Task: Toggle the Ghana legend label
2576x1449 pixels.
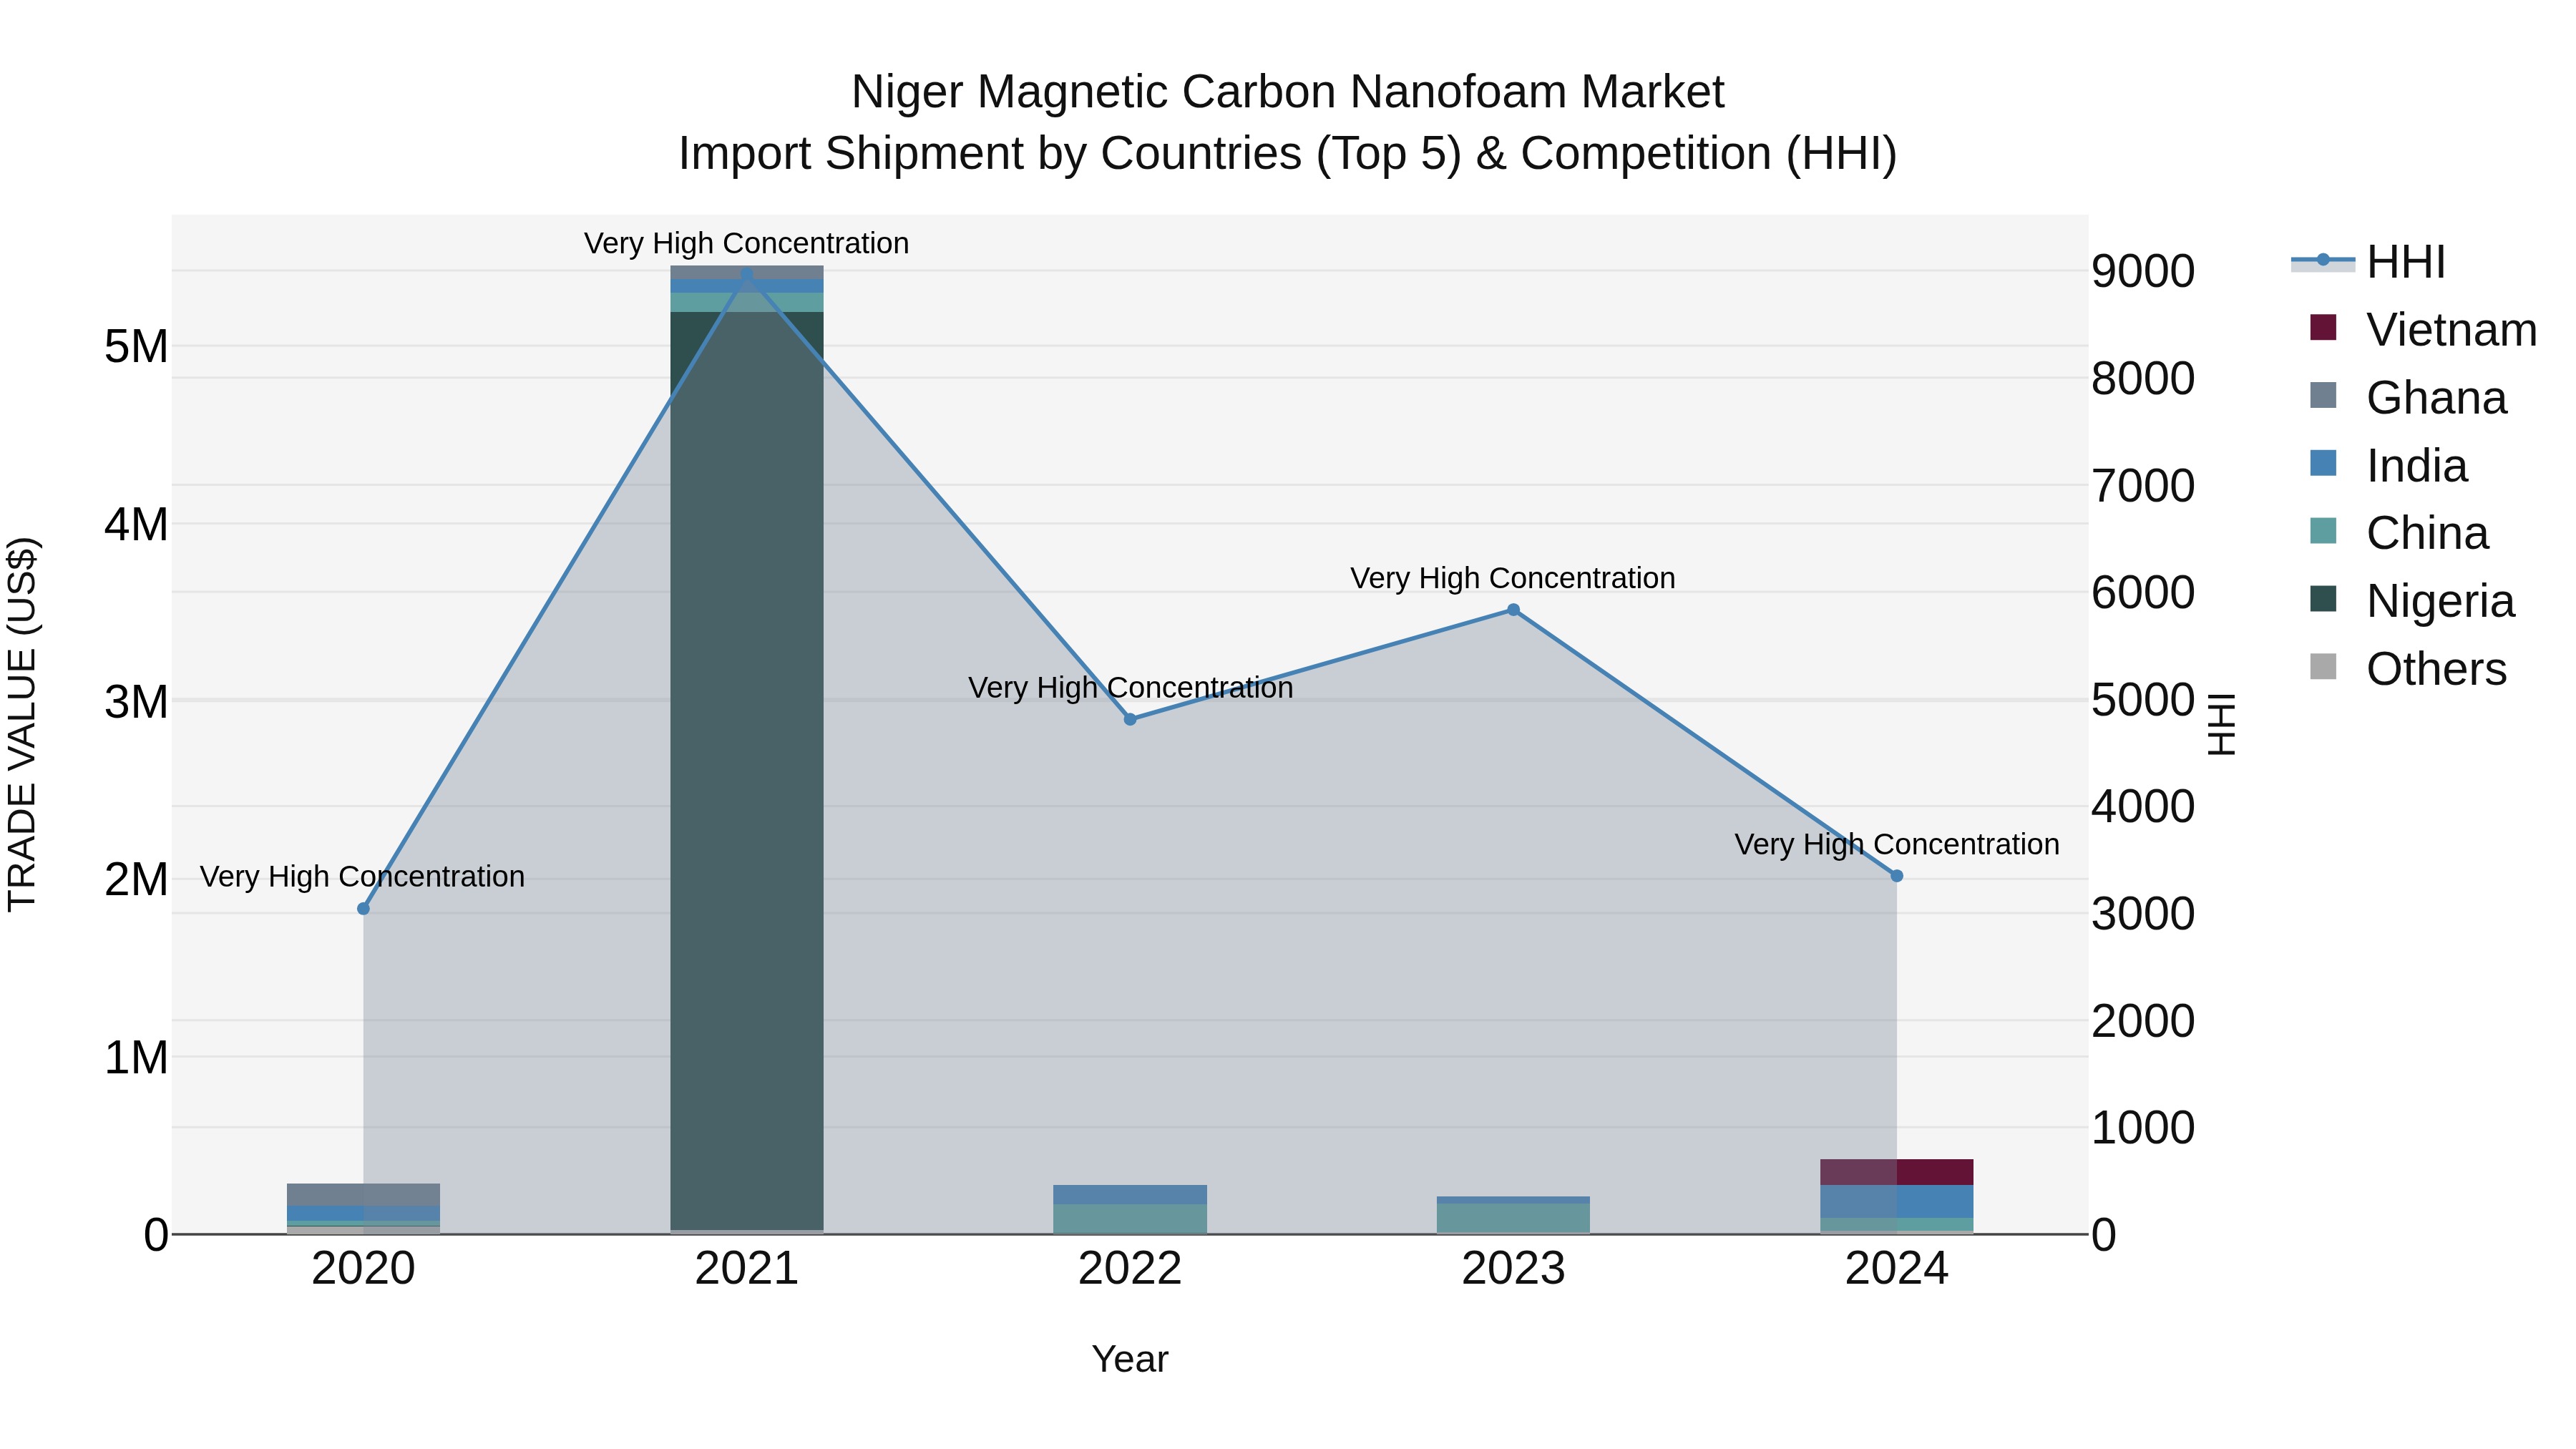Action: (2437, 398)
